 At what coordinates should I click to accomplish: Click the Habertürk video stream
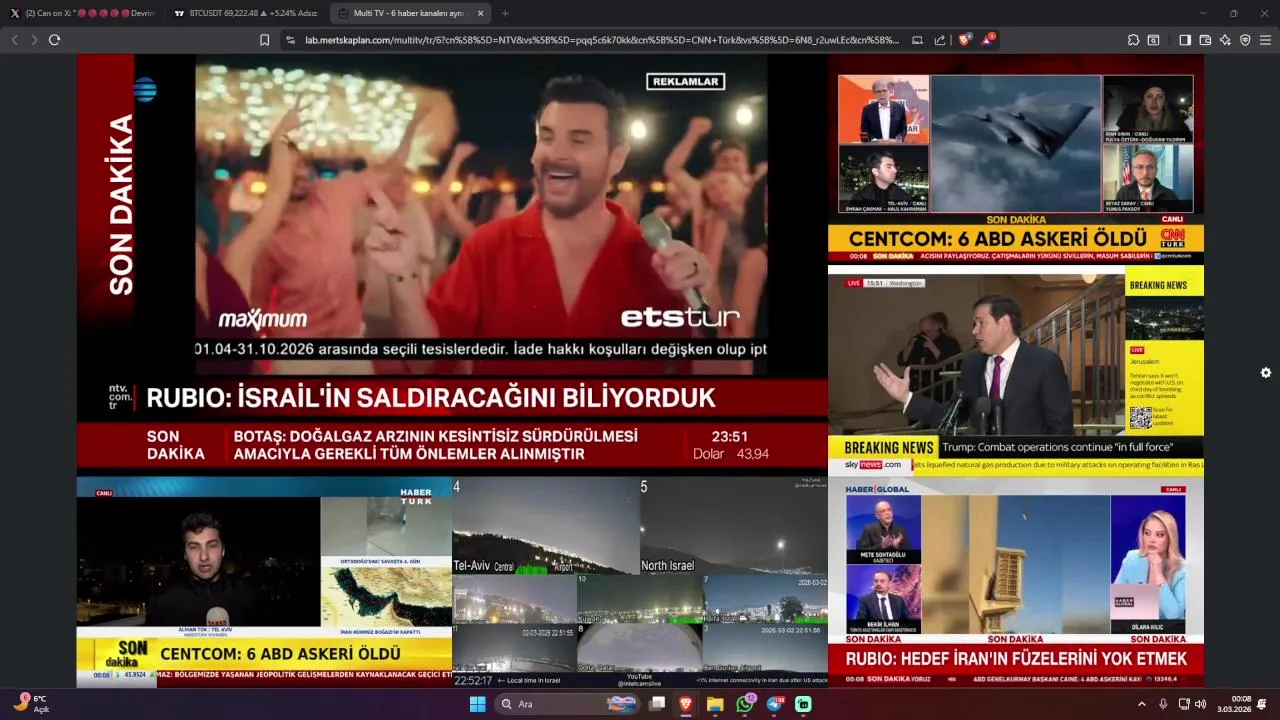pyautogui.click(x=264, y=581)
